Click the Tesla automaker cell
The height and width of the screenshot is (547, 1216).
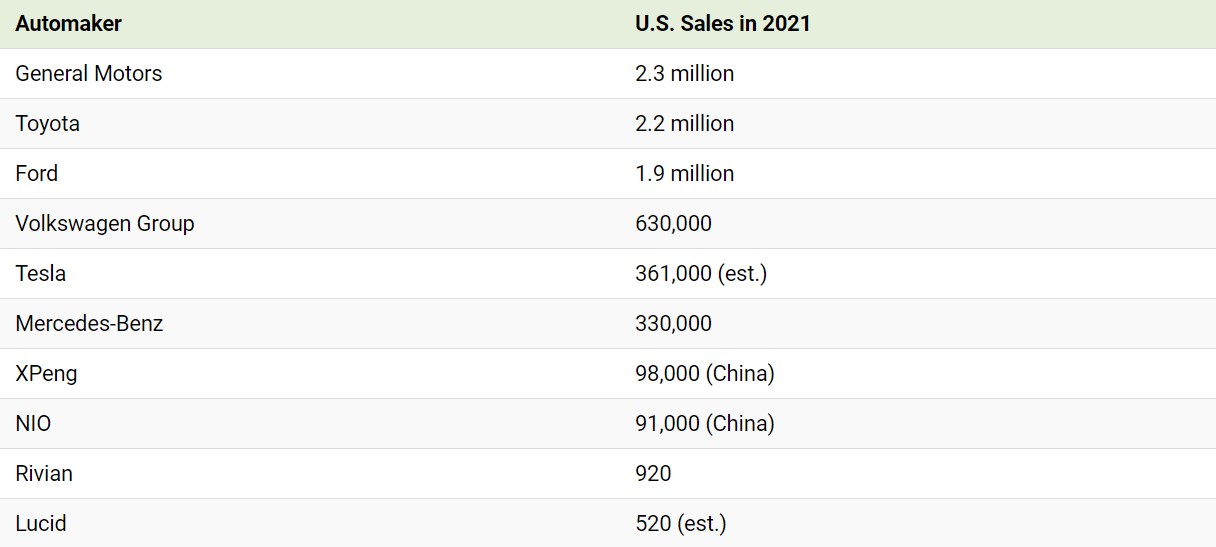tap(40, 273)
